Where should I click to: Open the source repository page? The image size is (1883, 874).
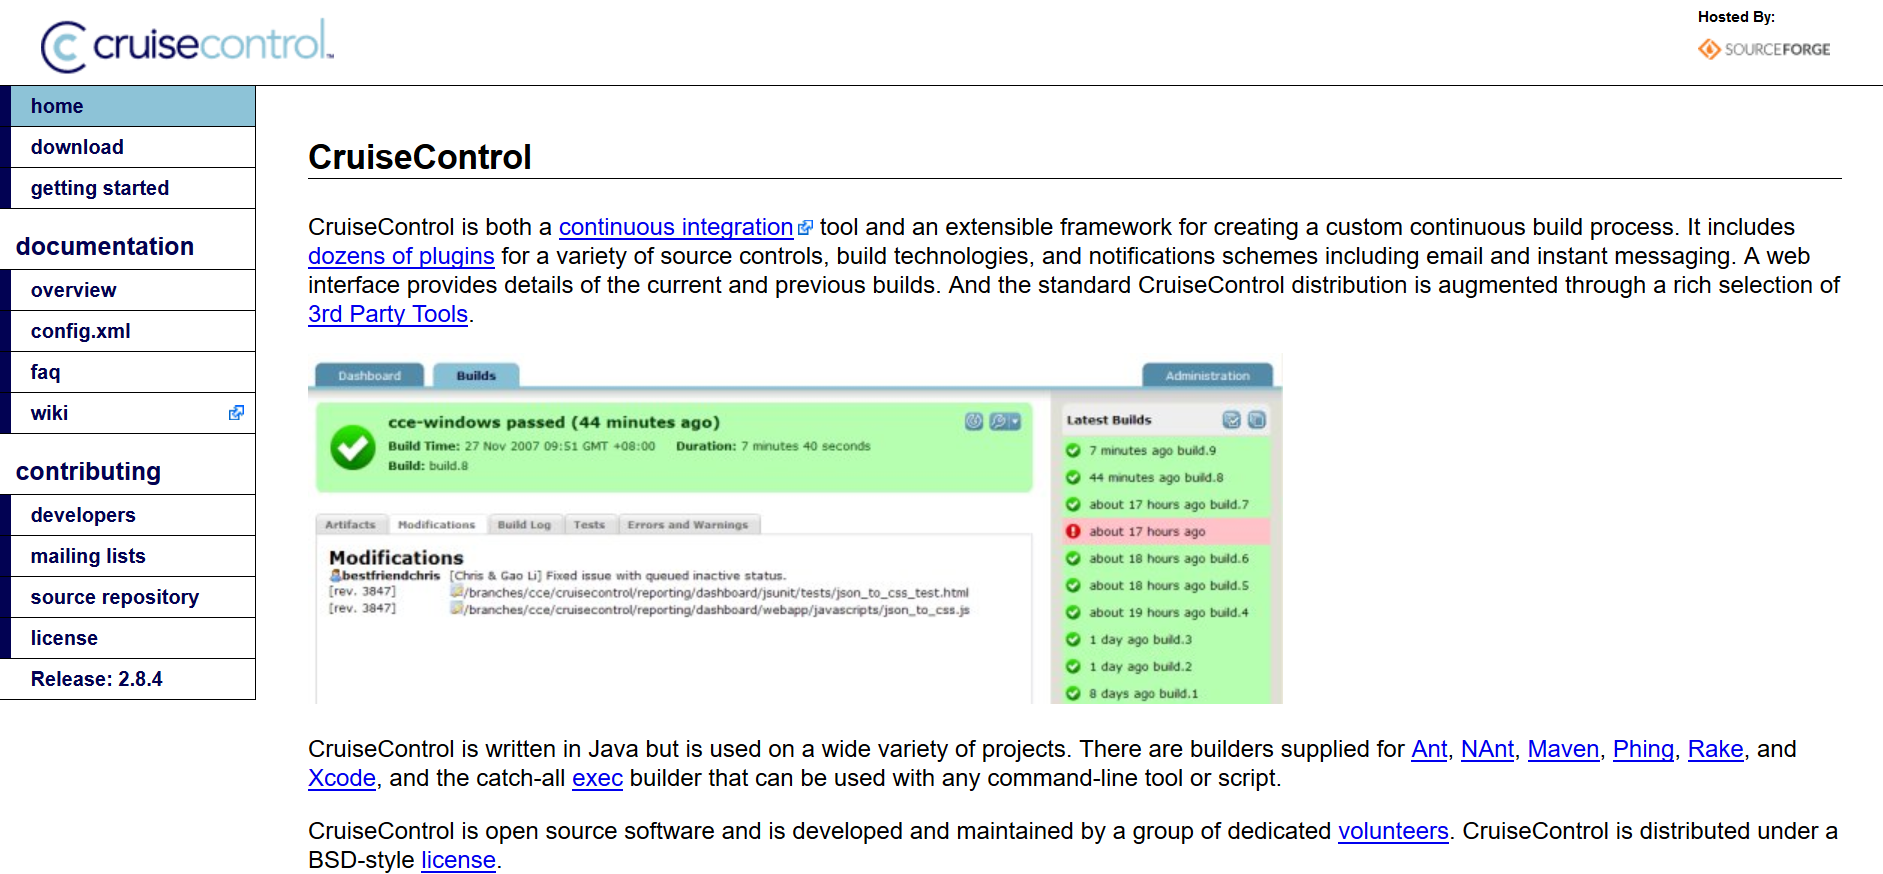click(132, 597)
